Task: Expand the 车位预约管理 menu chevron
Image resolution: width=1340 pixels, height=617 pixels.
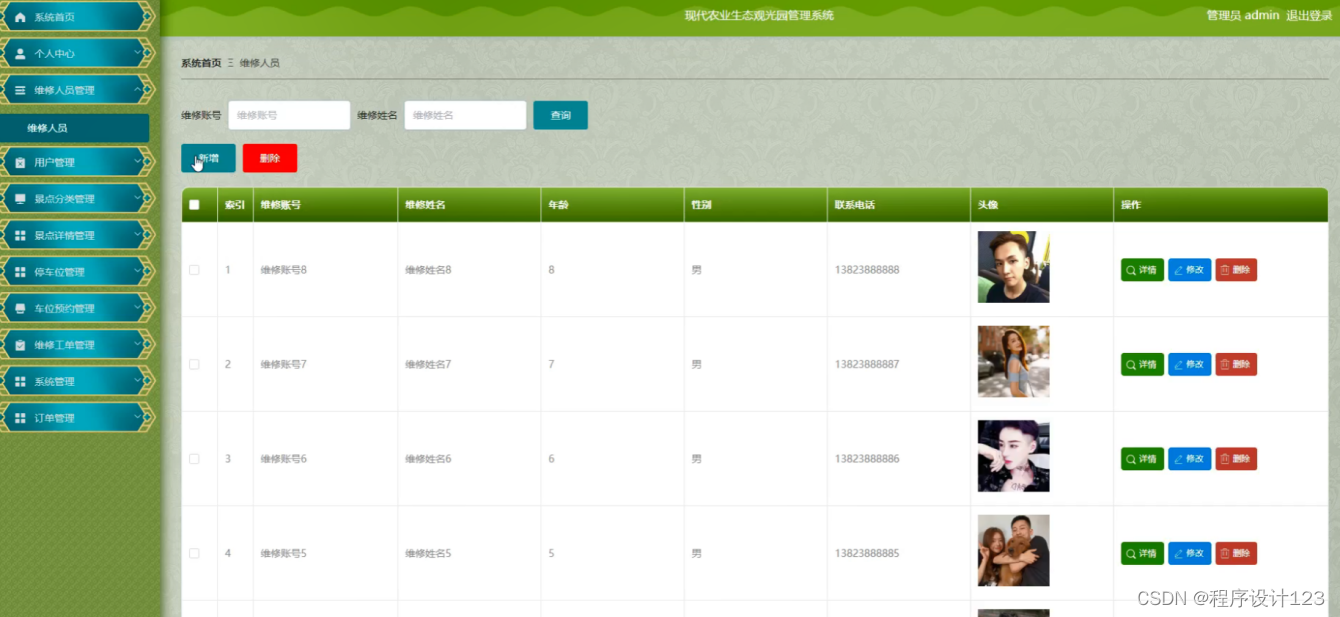Action: click(137, 308)
